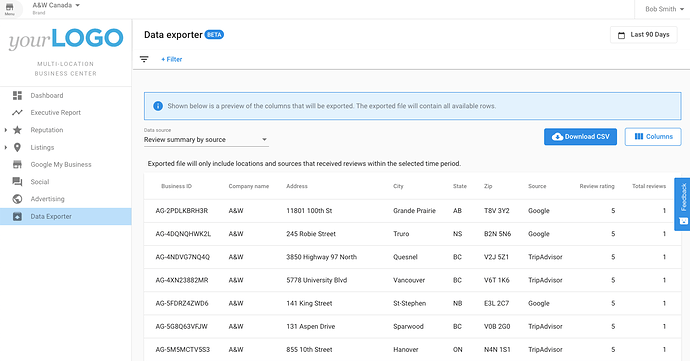Select business ID AG-2PDLKBRH3R
This screenshot has width=690, height=361.
point(182,211)
